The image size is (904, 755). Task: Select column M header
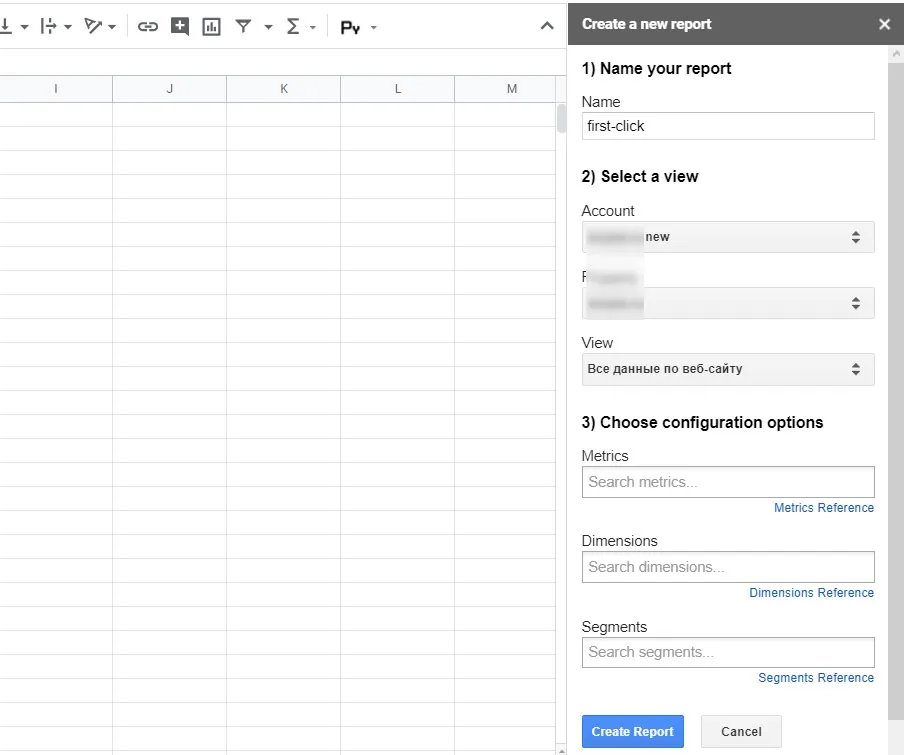(x=505, y=89)
